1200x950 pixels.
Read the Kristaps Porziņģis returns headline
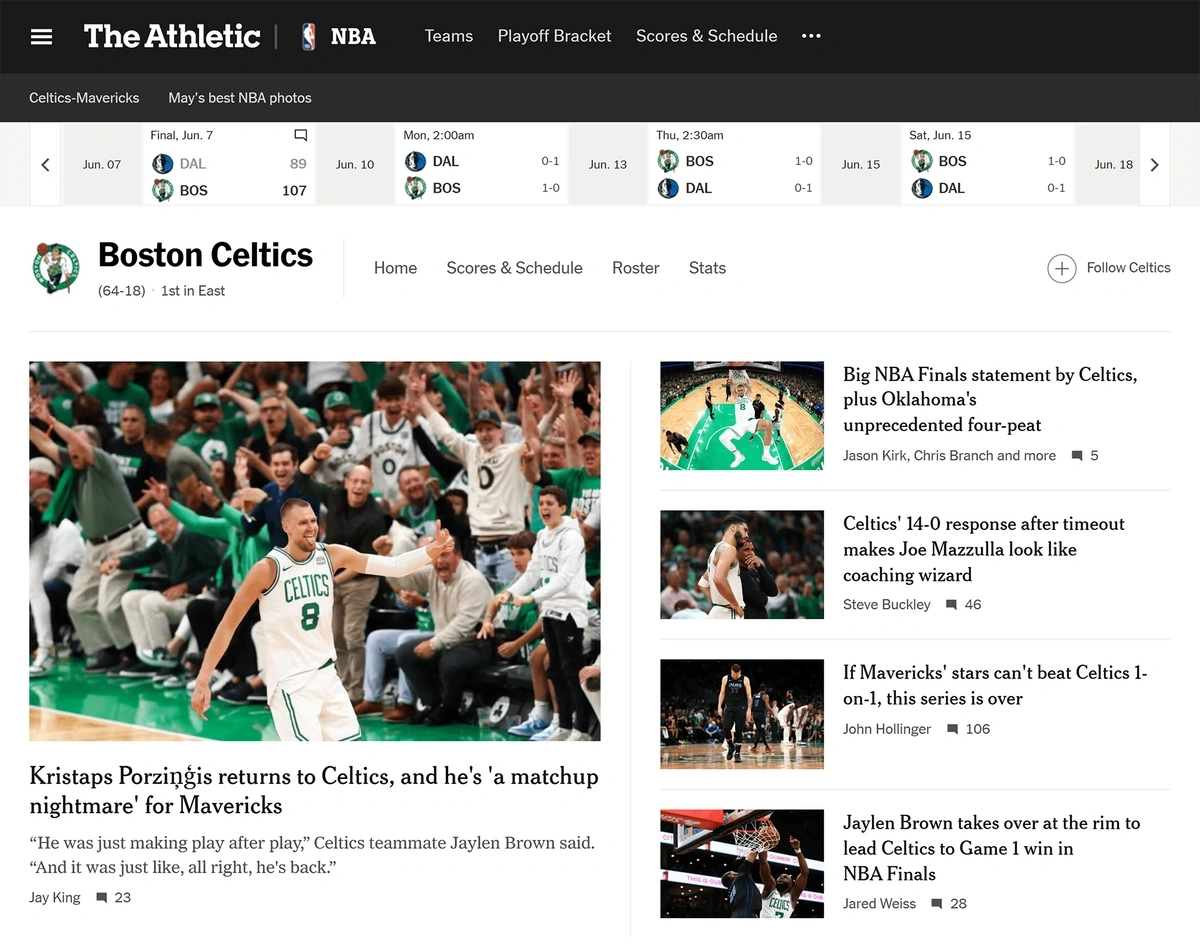coord(314,791)
